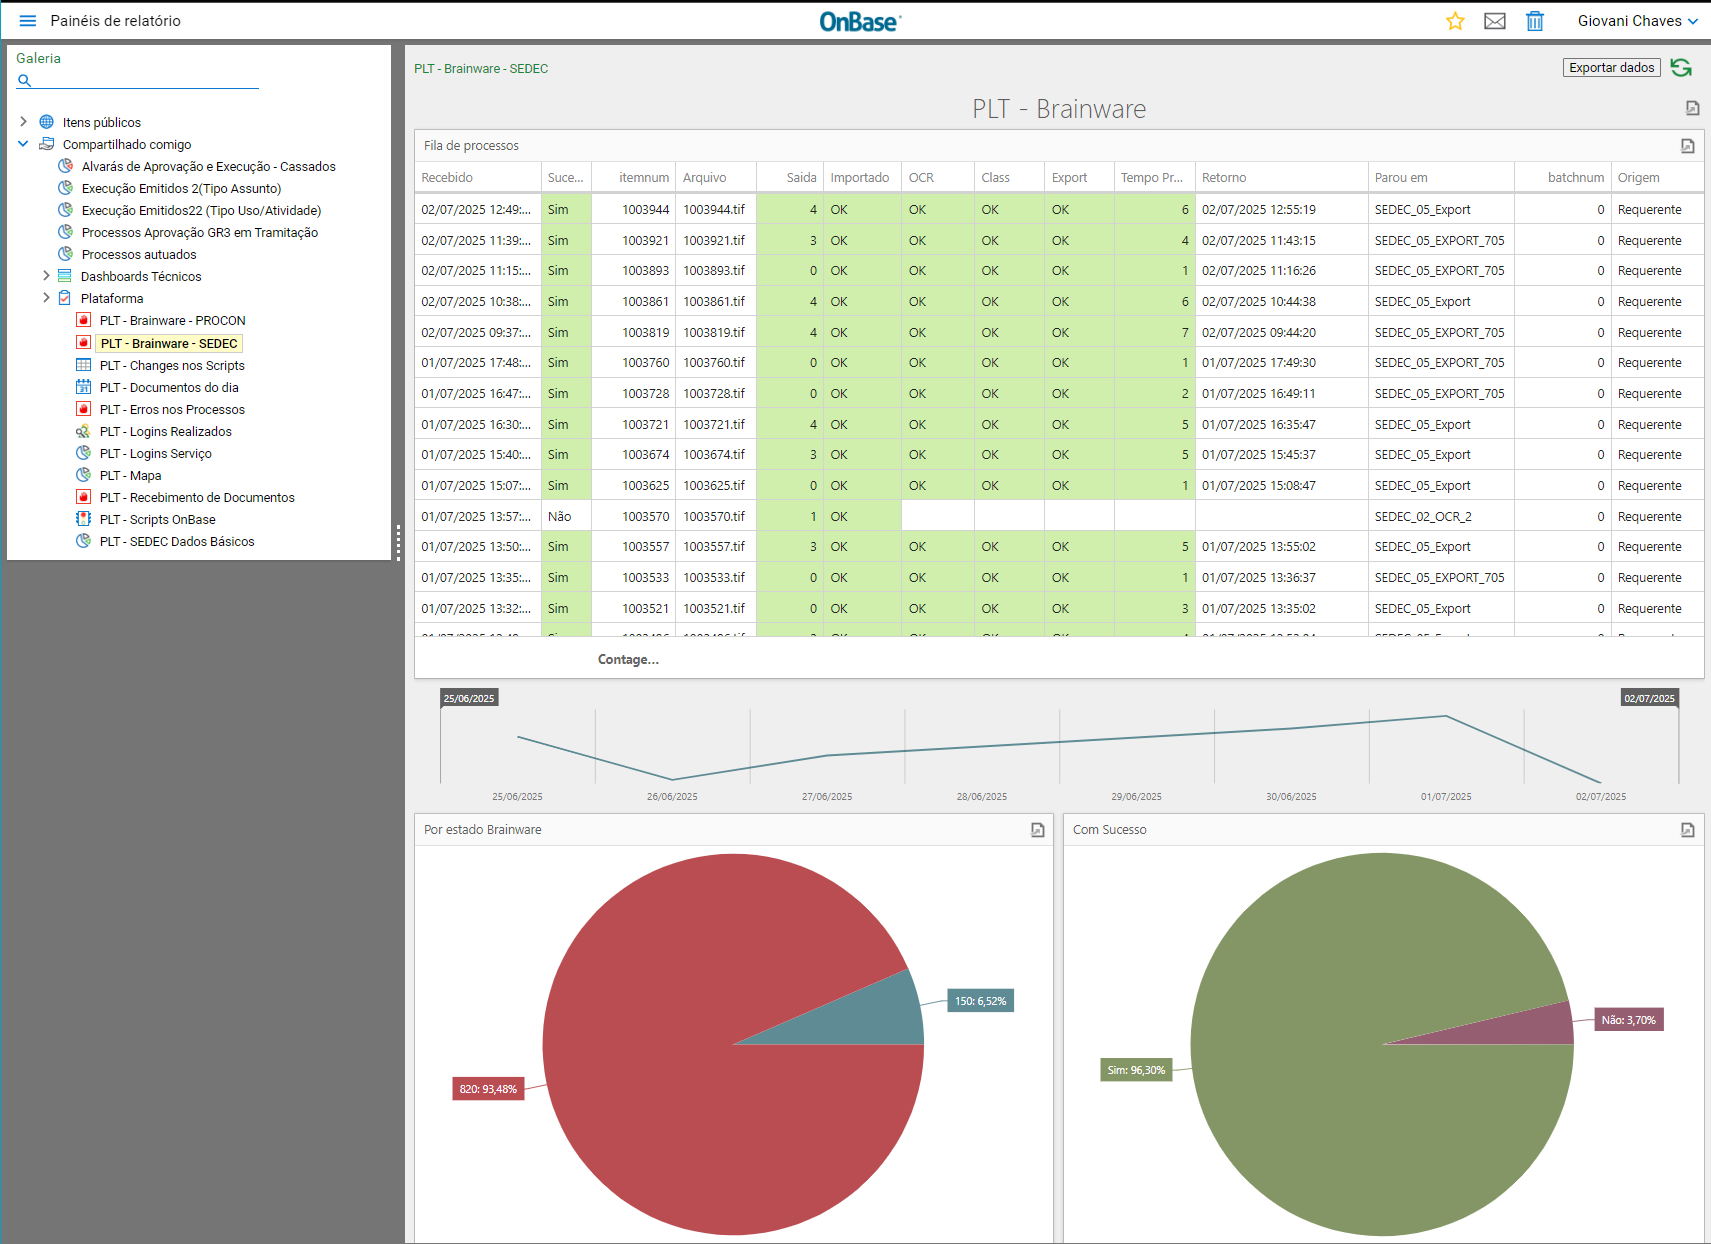
Task: Click the 1003944.tif file cell
Action: tap(714, 209)
